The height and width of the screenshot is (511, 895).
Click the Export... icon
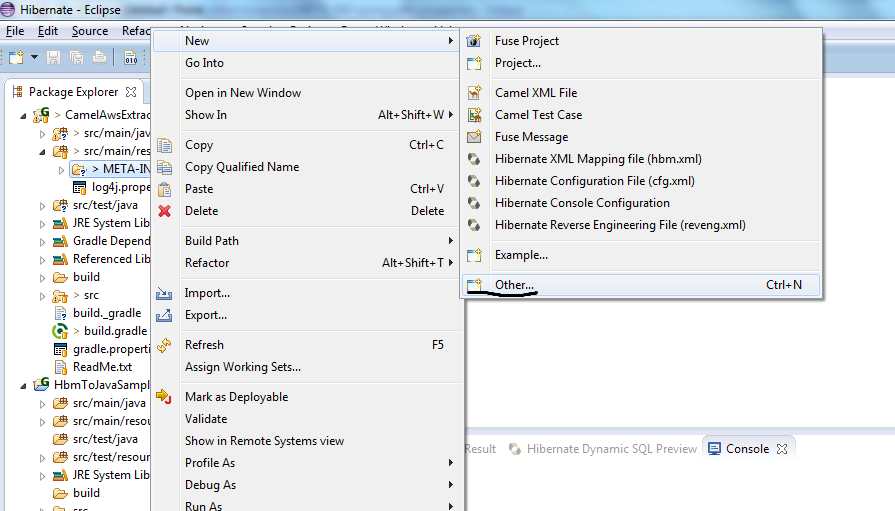164,315
